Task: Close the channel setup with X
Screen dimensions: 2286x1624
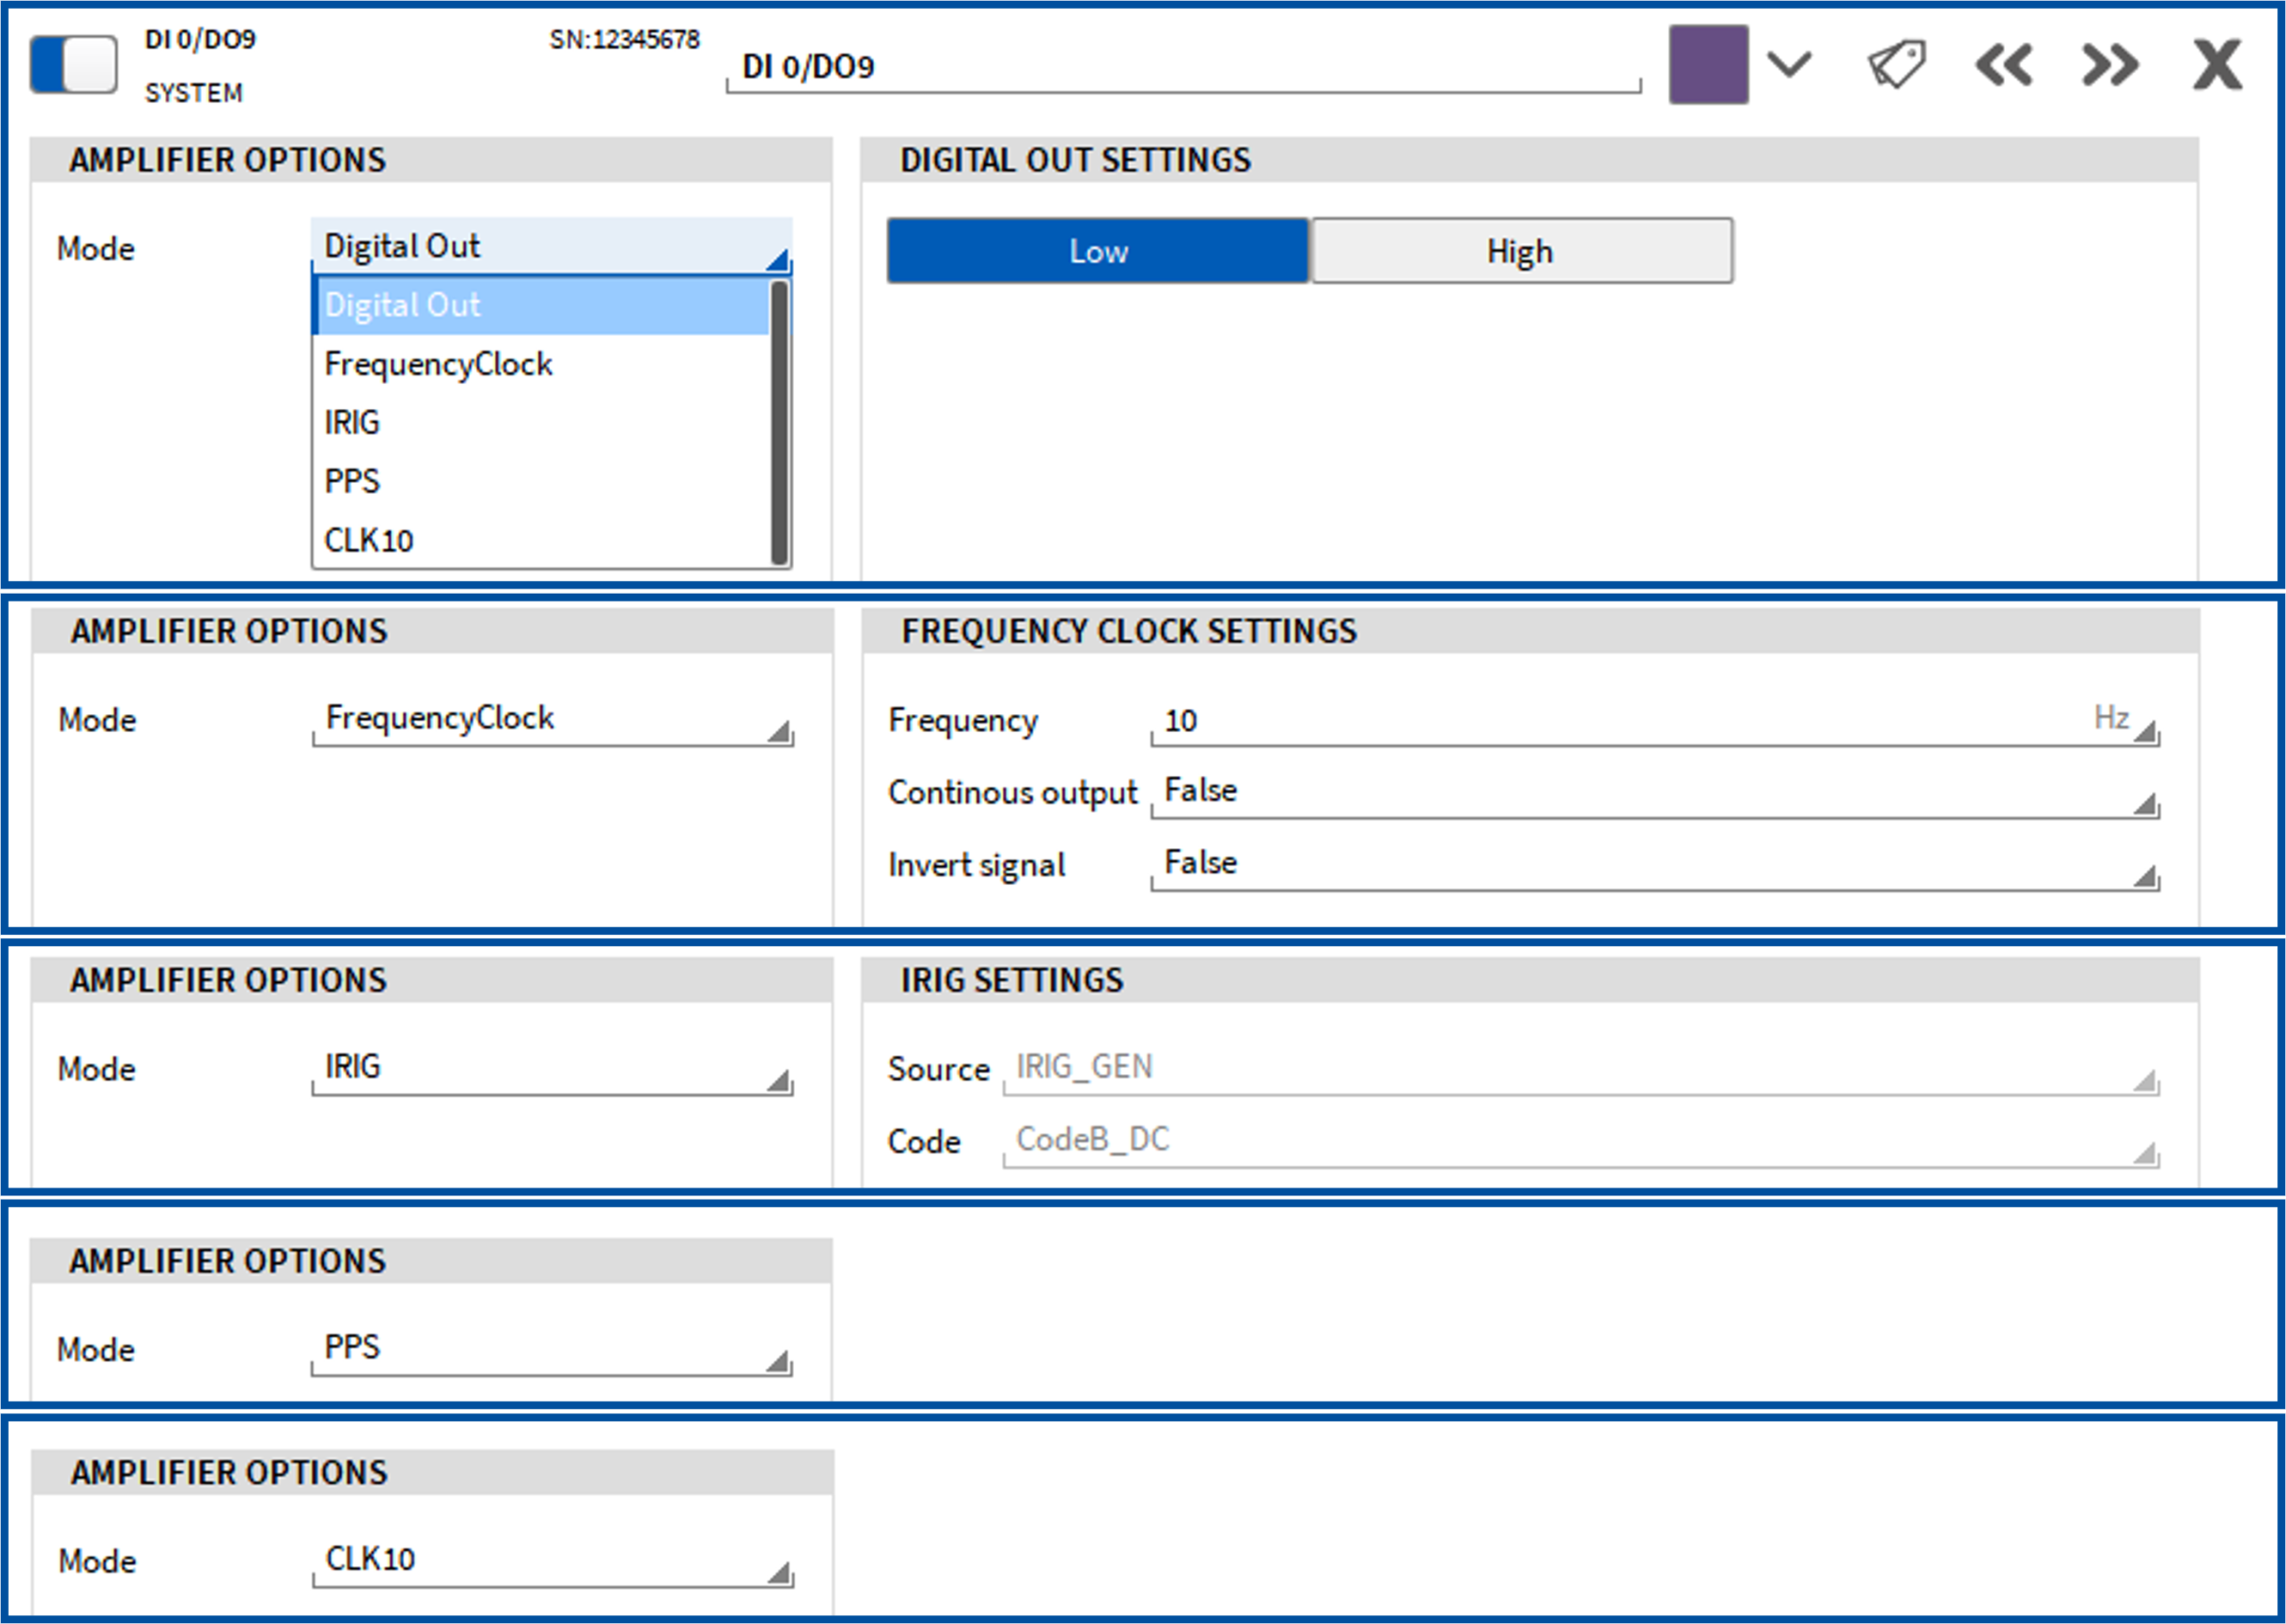Action: [x=2217, y=66]
